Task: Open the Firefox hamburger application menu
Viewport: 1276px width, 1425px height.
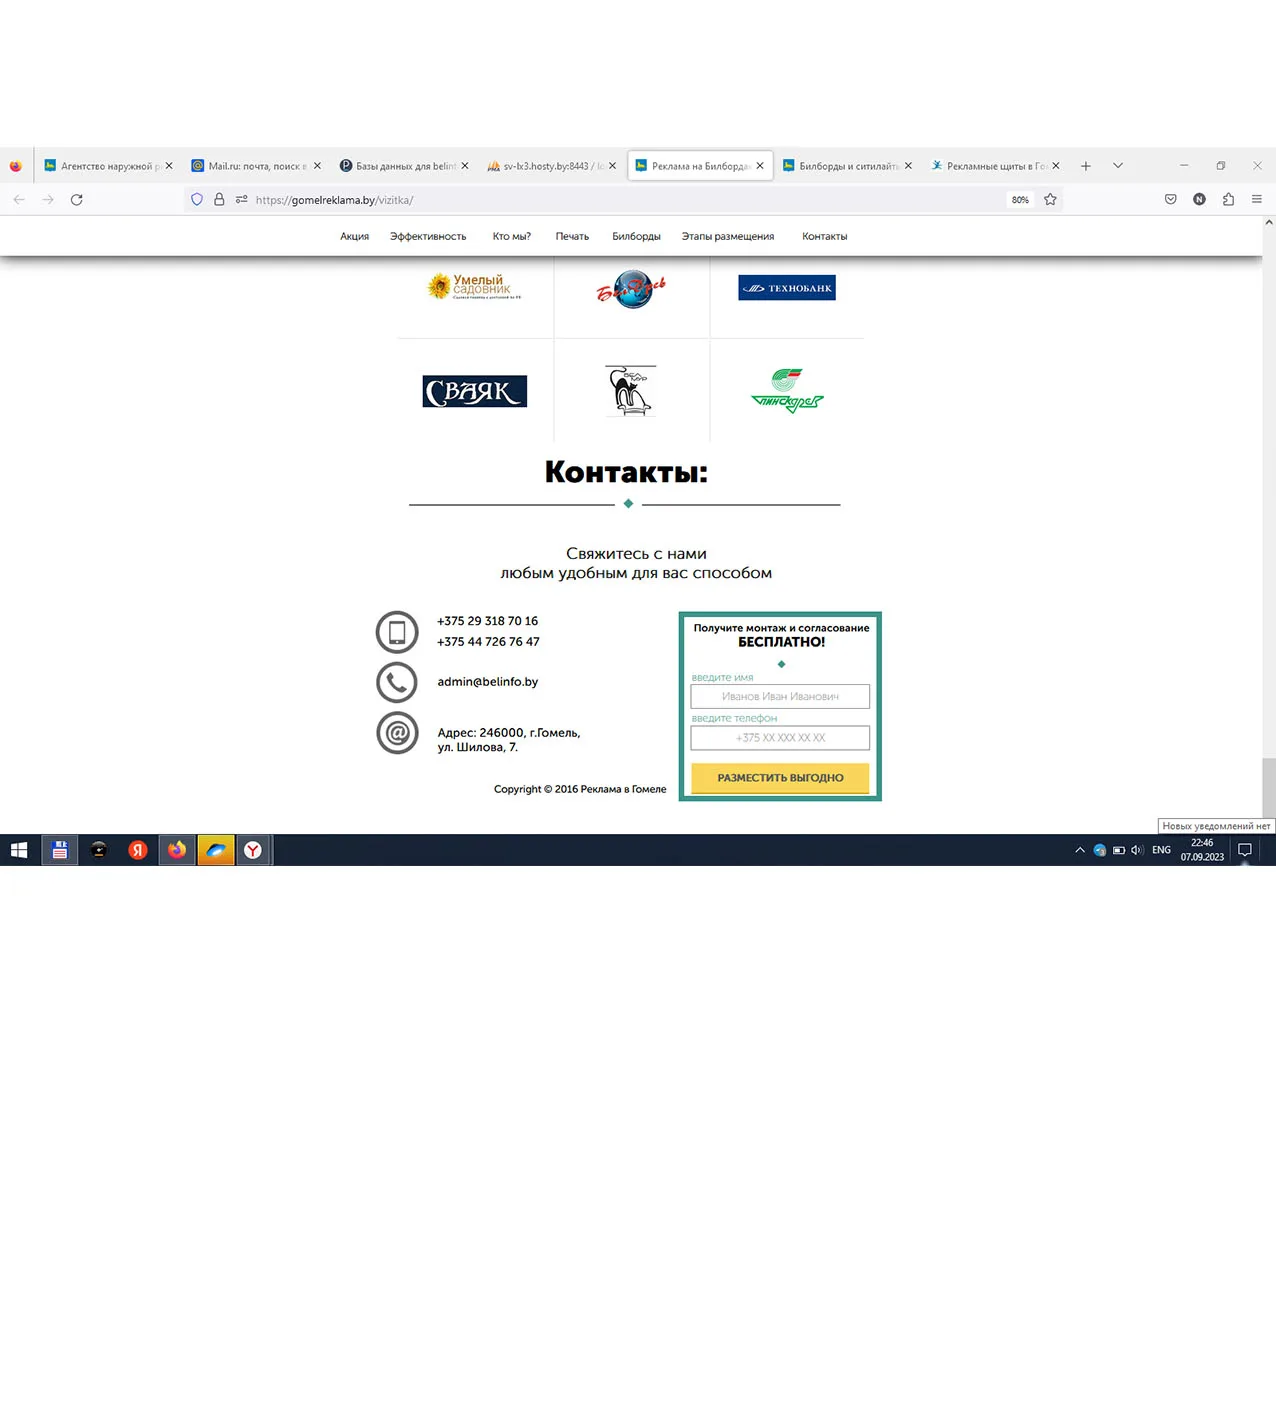Action: coord(1257,200)
